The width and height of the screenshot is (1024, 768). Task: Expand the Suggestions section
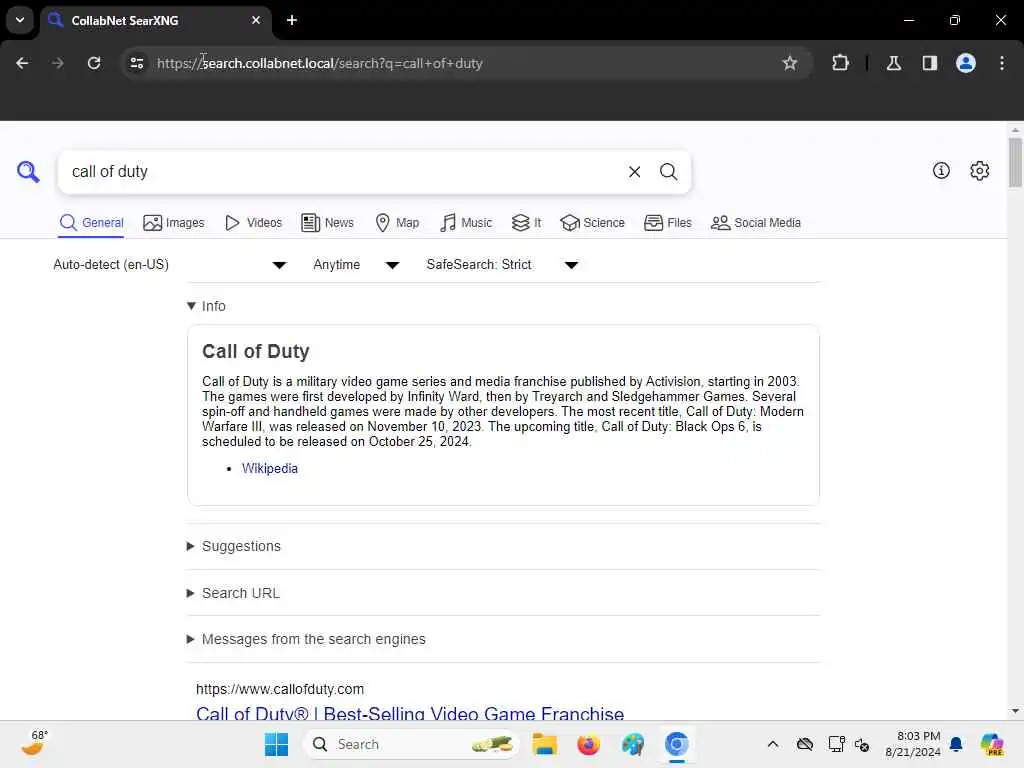(234, 546)
